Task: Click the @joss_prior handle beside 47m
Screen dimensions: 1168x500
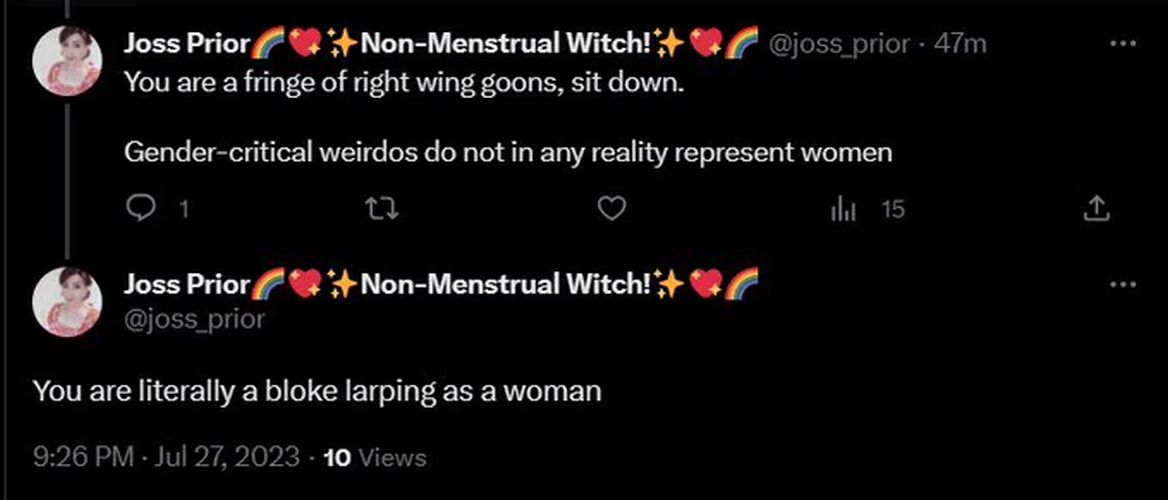Action: click(x=838, y=45)
